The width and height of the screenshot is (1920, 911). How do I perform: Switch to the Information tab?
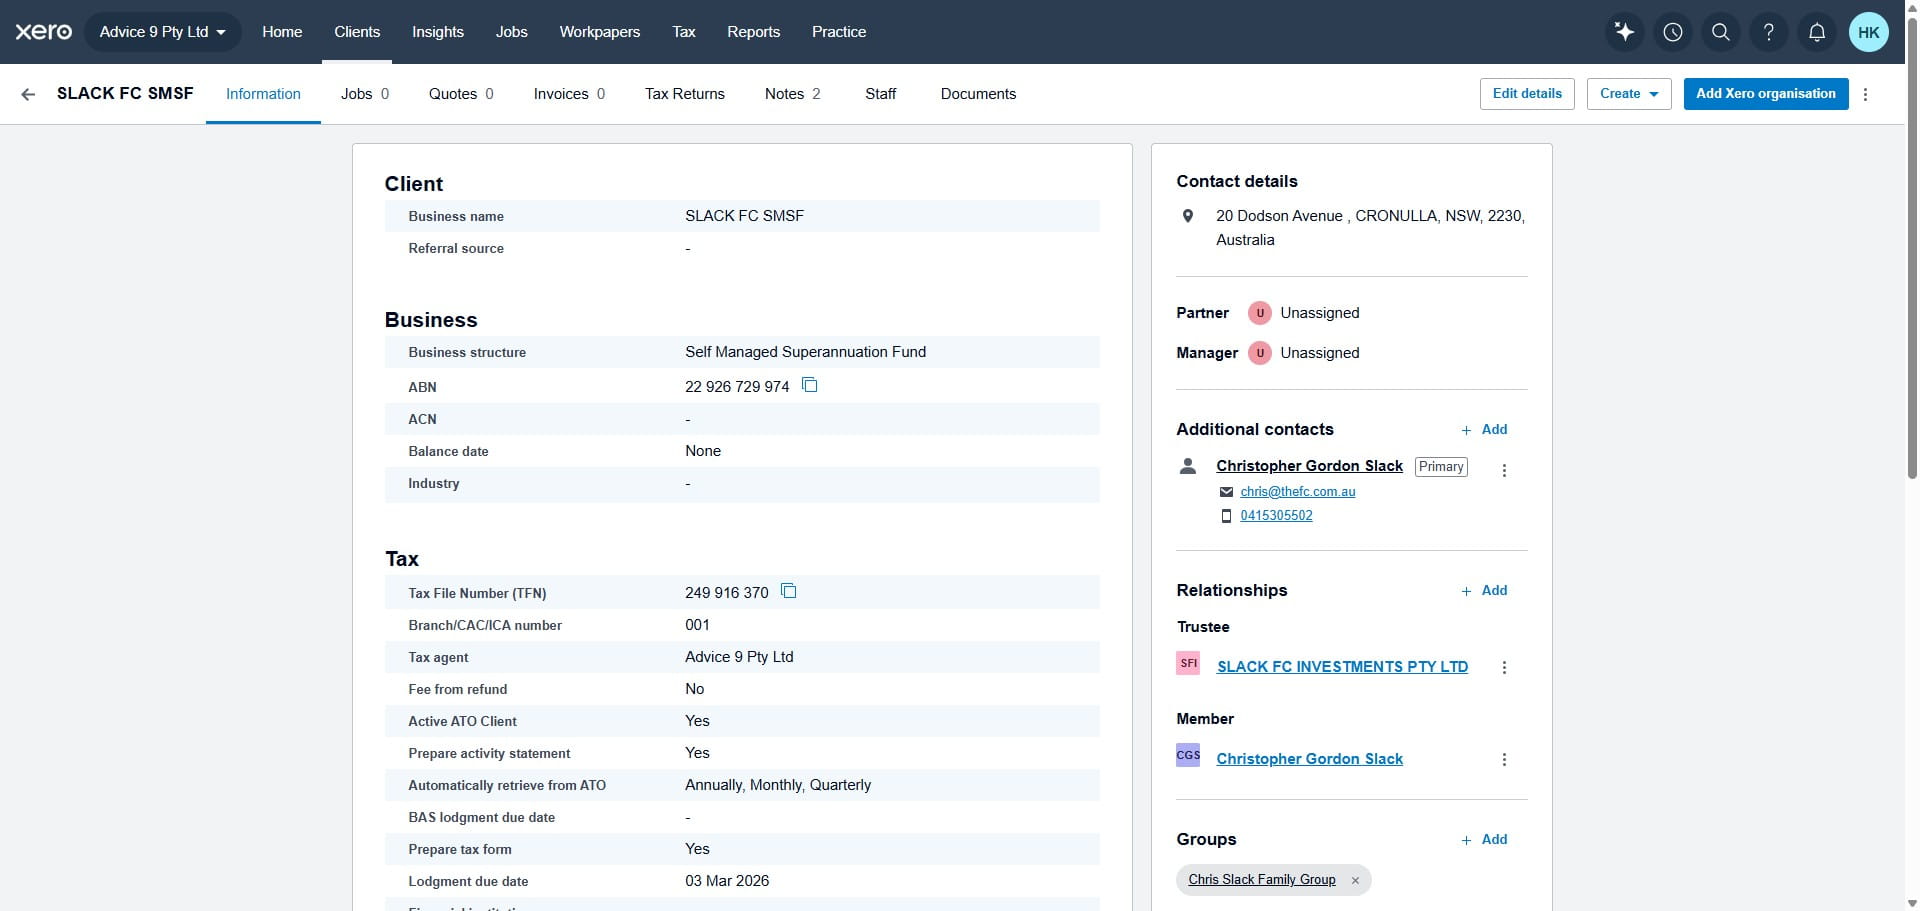263,94
